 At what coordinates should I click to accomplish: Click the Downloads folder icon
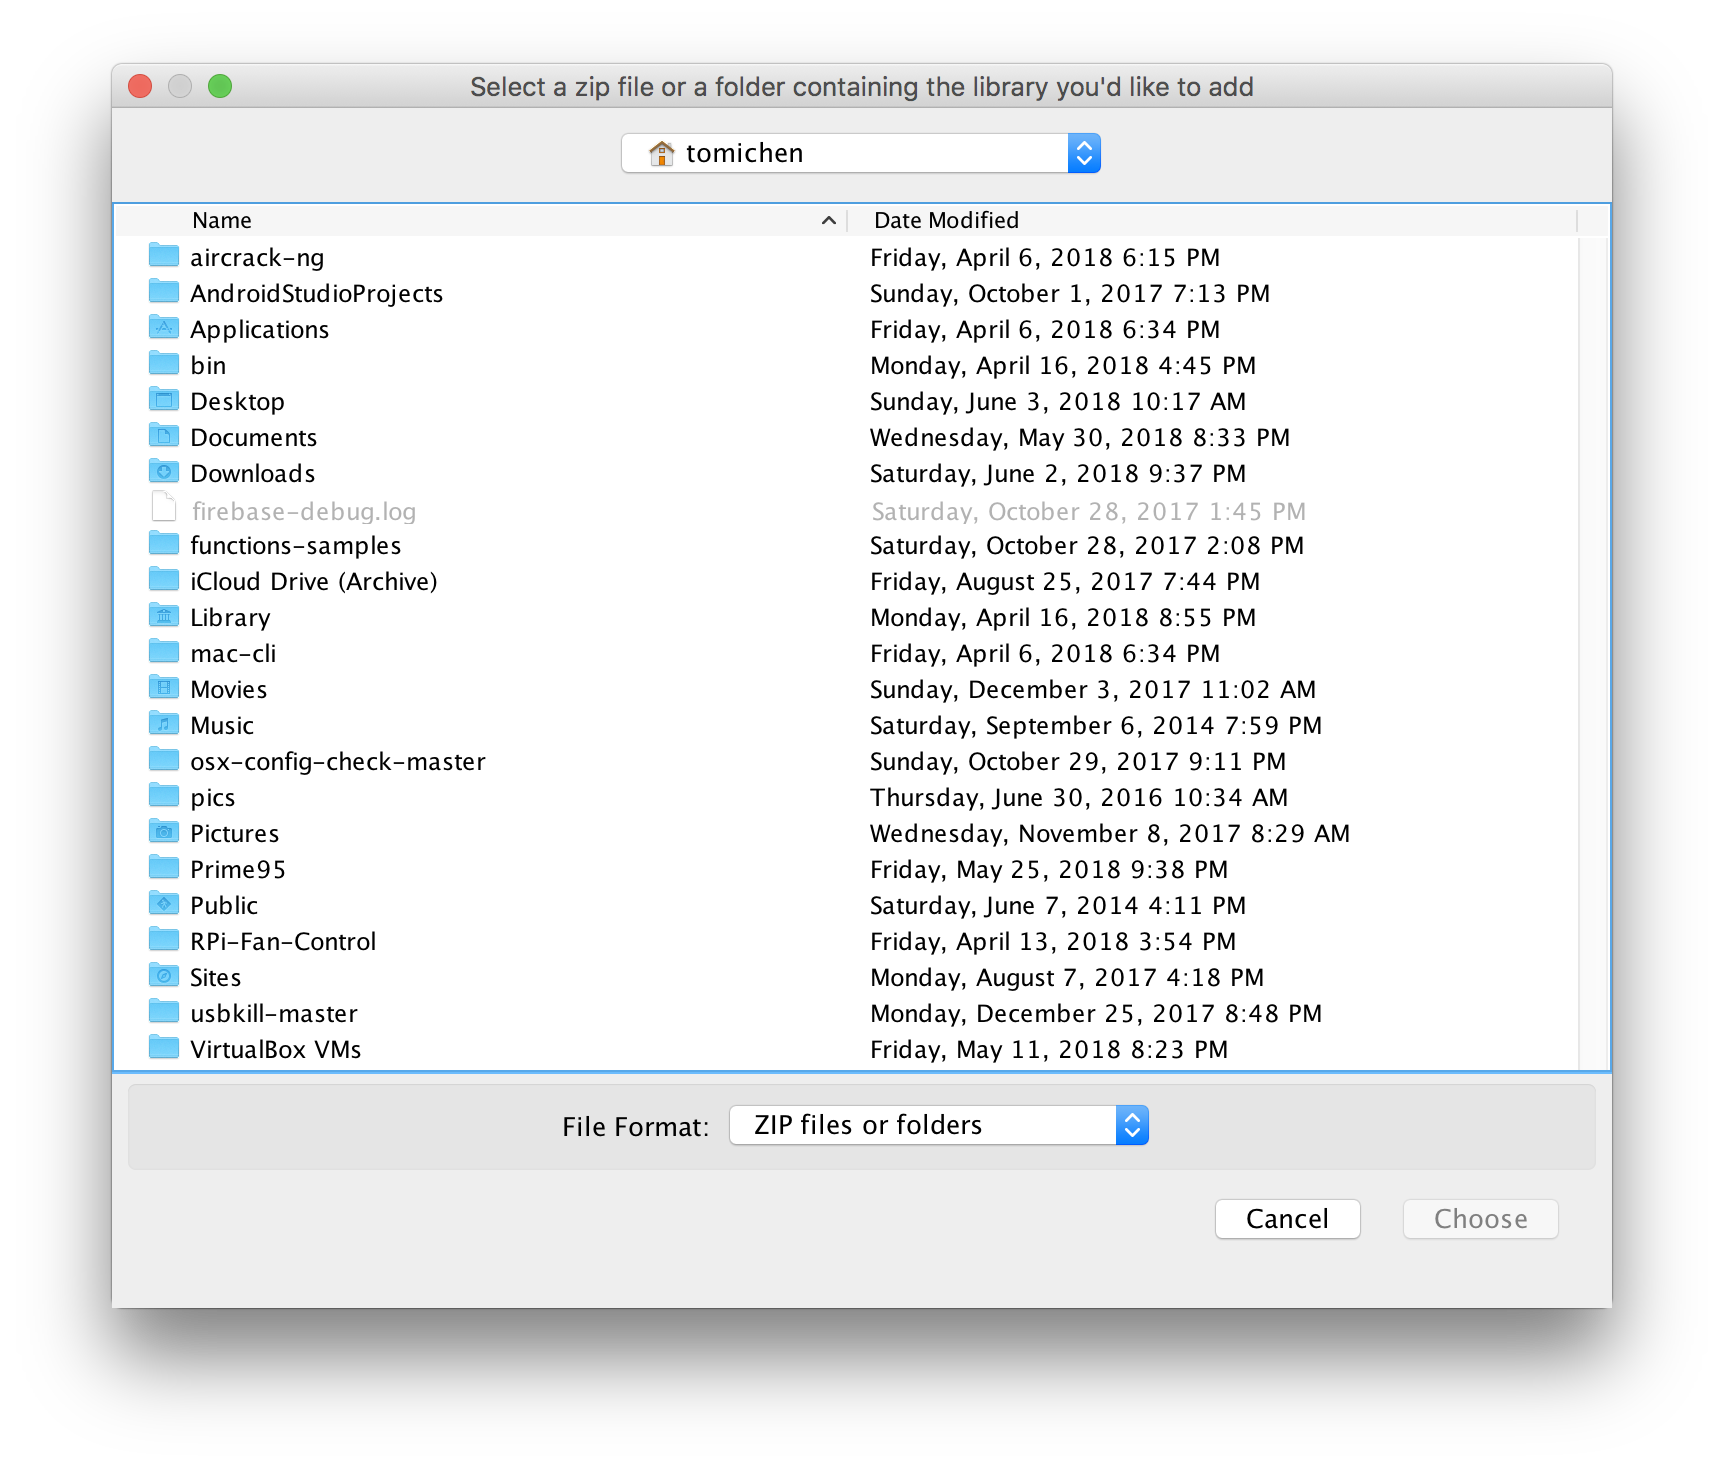pyautogui.click(x=164, y=472)
